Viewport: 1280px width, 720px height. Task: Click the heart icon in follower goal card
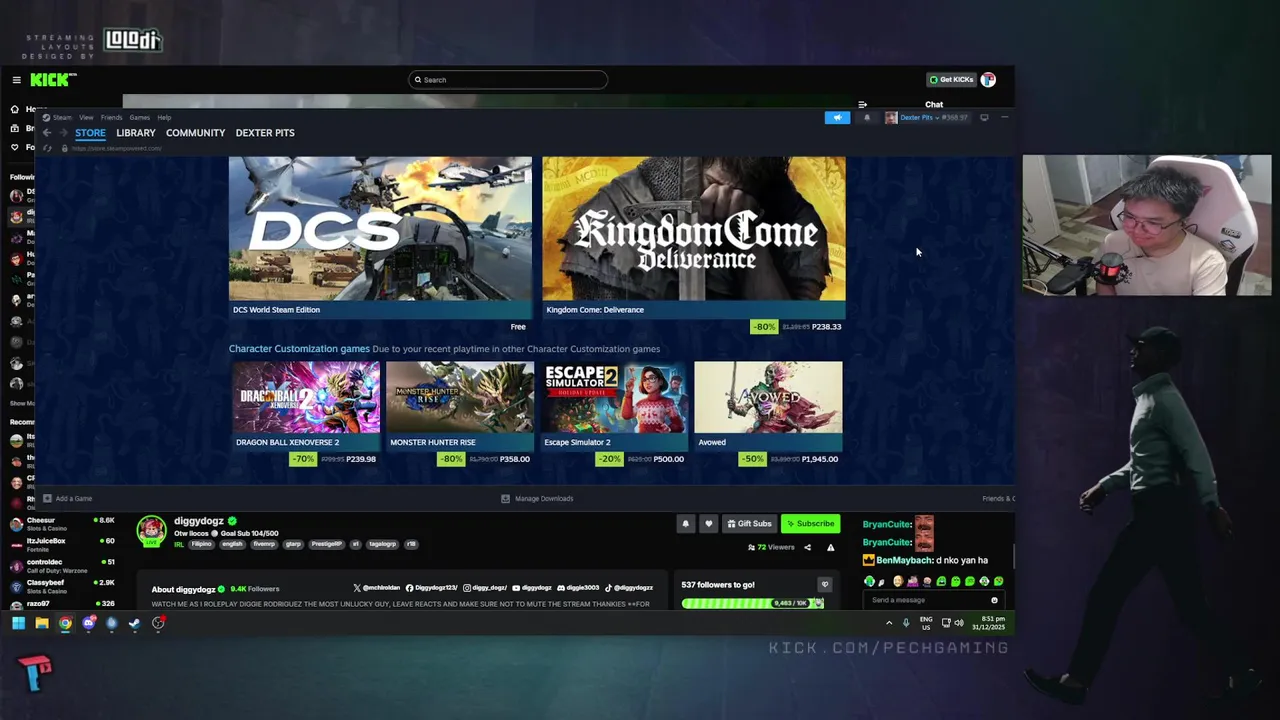(824, 584)
